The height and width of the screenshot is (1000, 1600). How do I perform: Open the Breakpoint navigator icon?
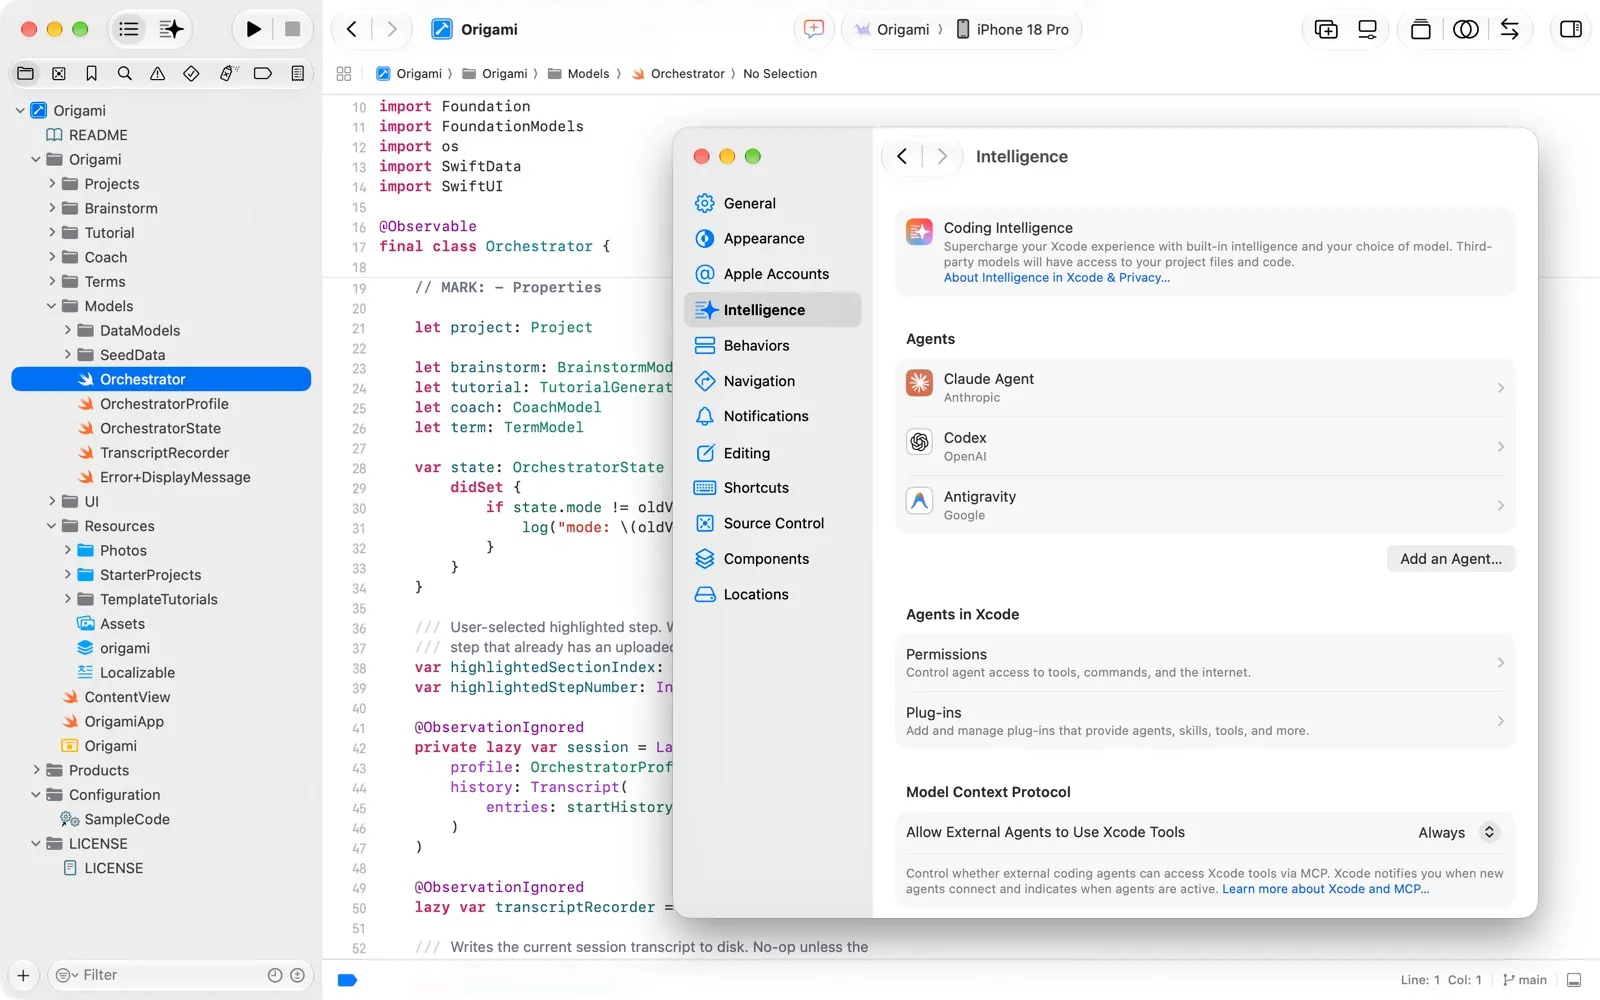click(x=263, y=73)
